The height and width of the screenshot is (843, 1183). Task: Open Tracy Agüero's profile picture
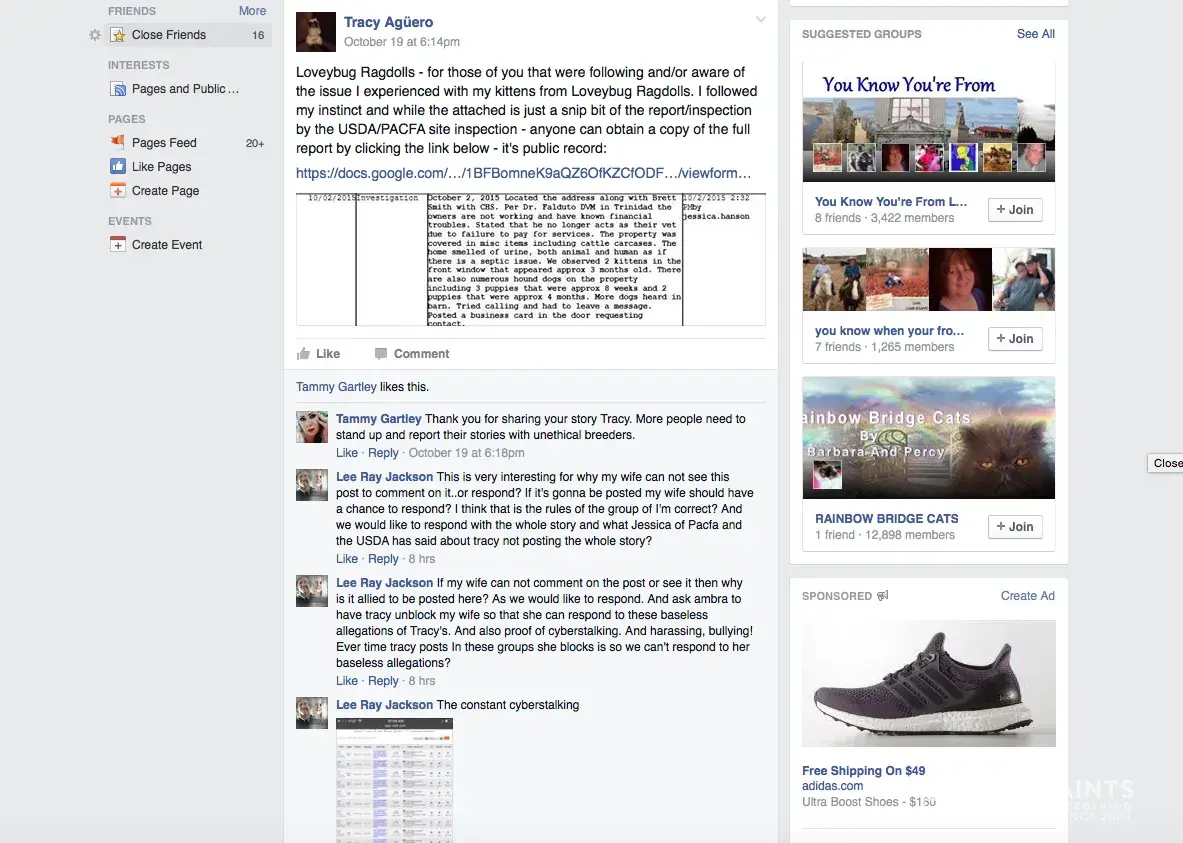[315, 32]
